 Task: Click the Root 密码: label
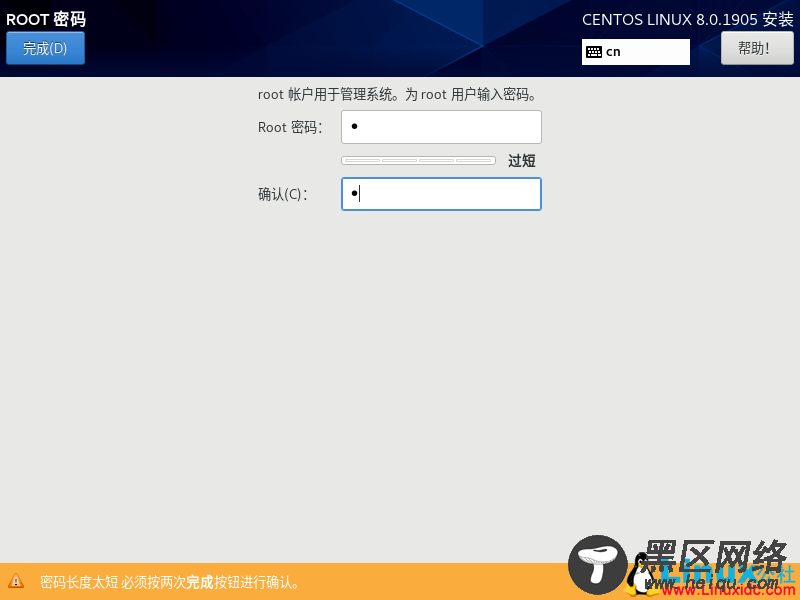[290, 127]
